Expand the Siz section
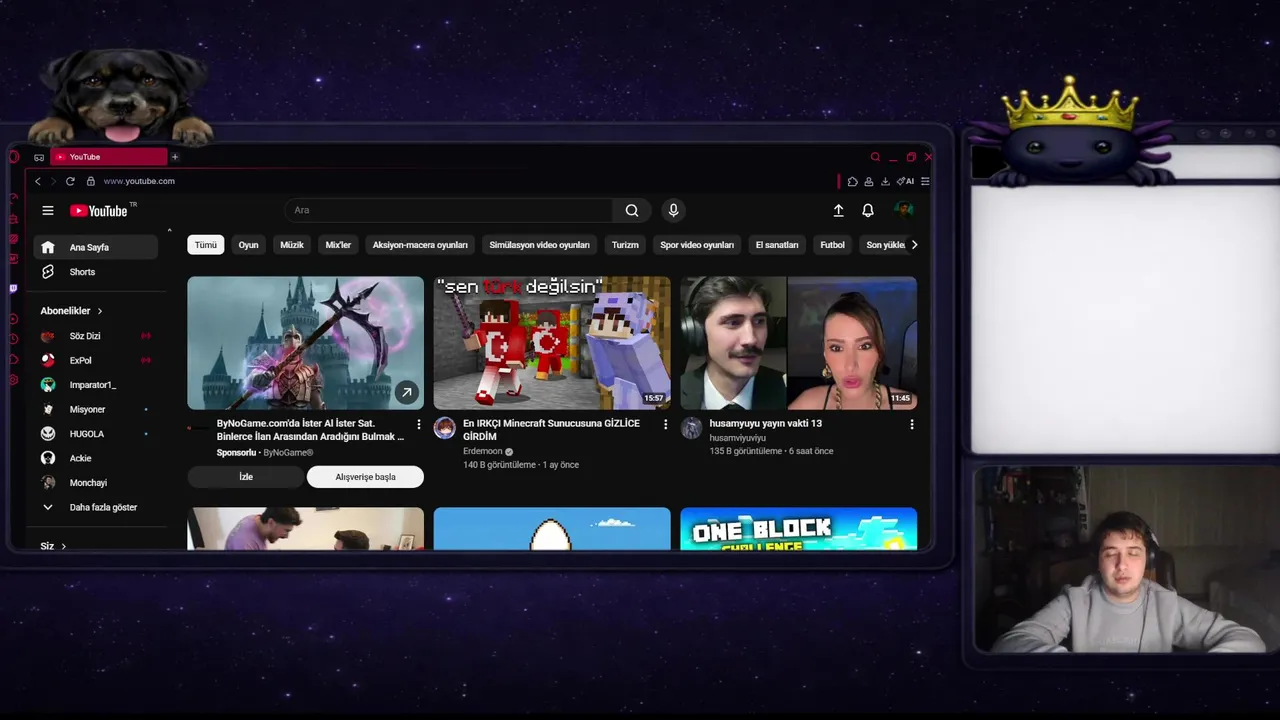The height and width of the screenshot is (720, 1280). [x=53, y=546]
